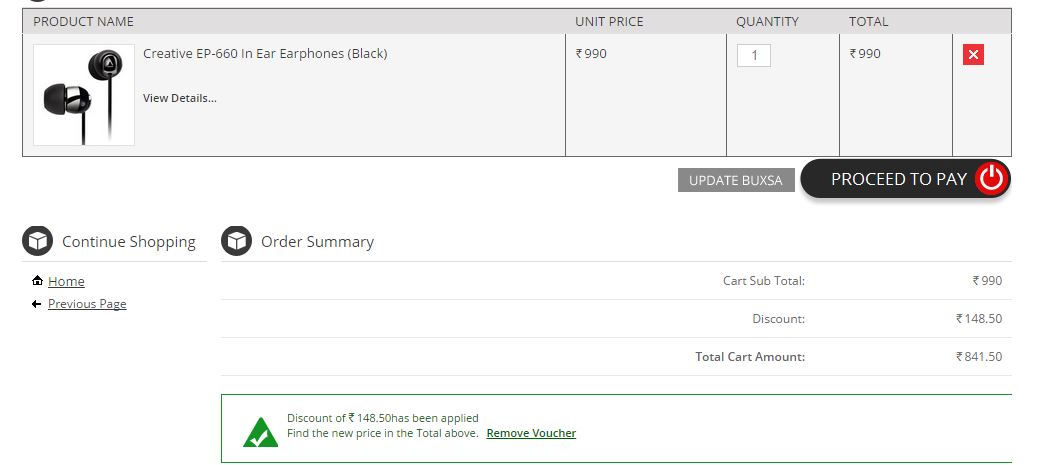Click the small house icon next to Home

pos(37,281)
